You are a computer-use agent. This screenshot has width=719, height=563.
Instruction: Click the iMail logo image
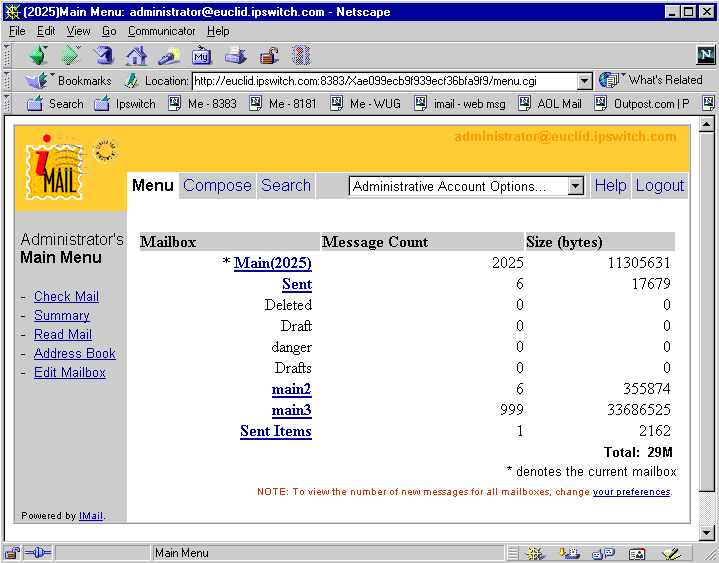point(72,167)
